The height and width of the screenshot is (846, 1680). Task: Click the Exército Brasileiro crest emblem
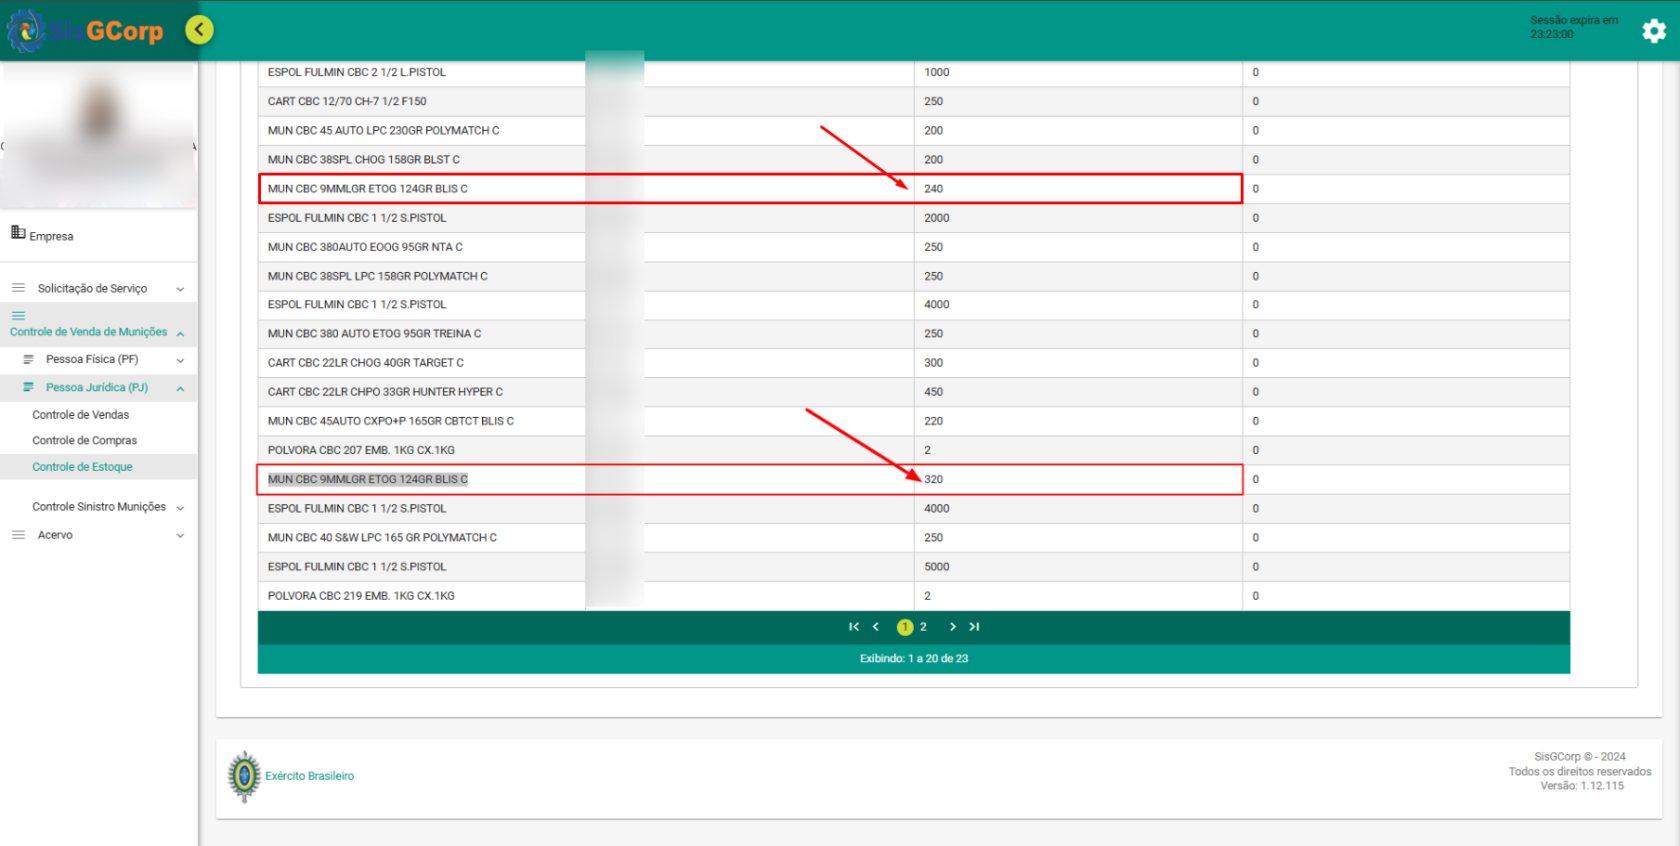244,776
